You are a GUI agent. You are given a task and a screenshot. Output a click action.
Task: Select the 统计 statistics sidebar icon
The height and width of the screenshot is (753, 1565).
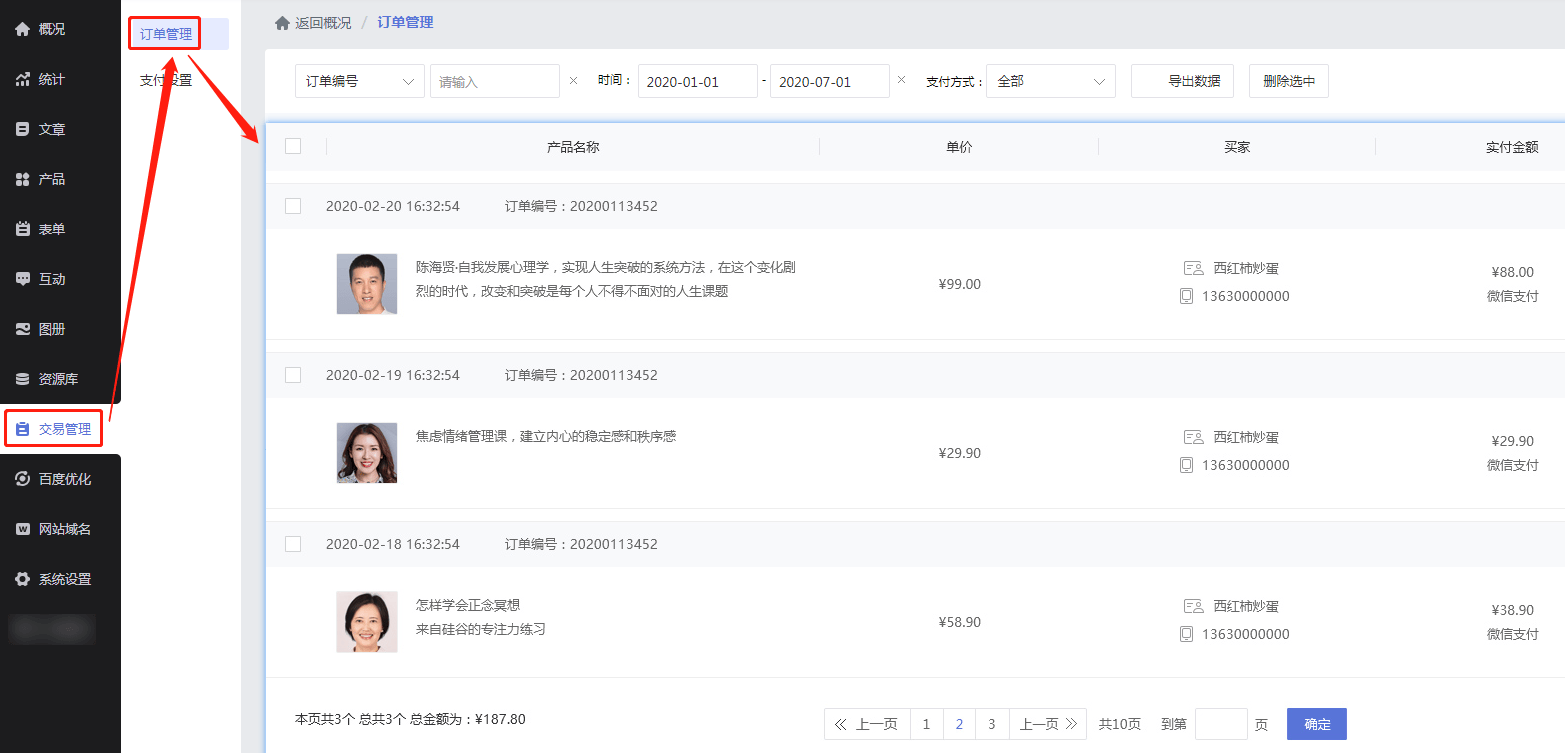pyautogui.click(x=23, y=78)
